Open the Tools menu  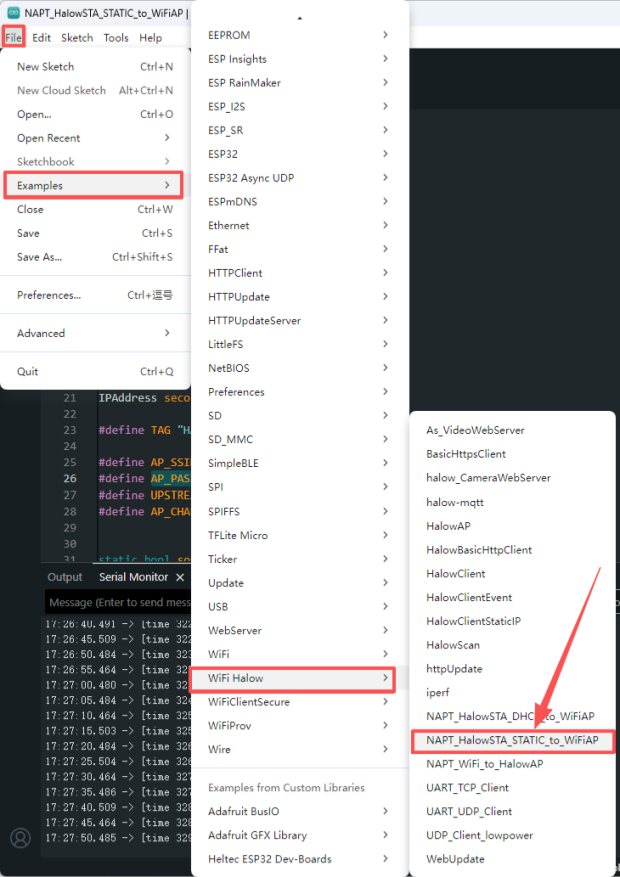116,37
